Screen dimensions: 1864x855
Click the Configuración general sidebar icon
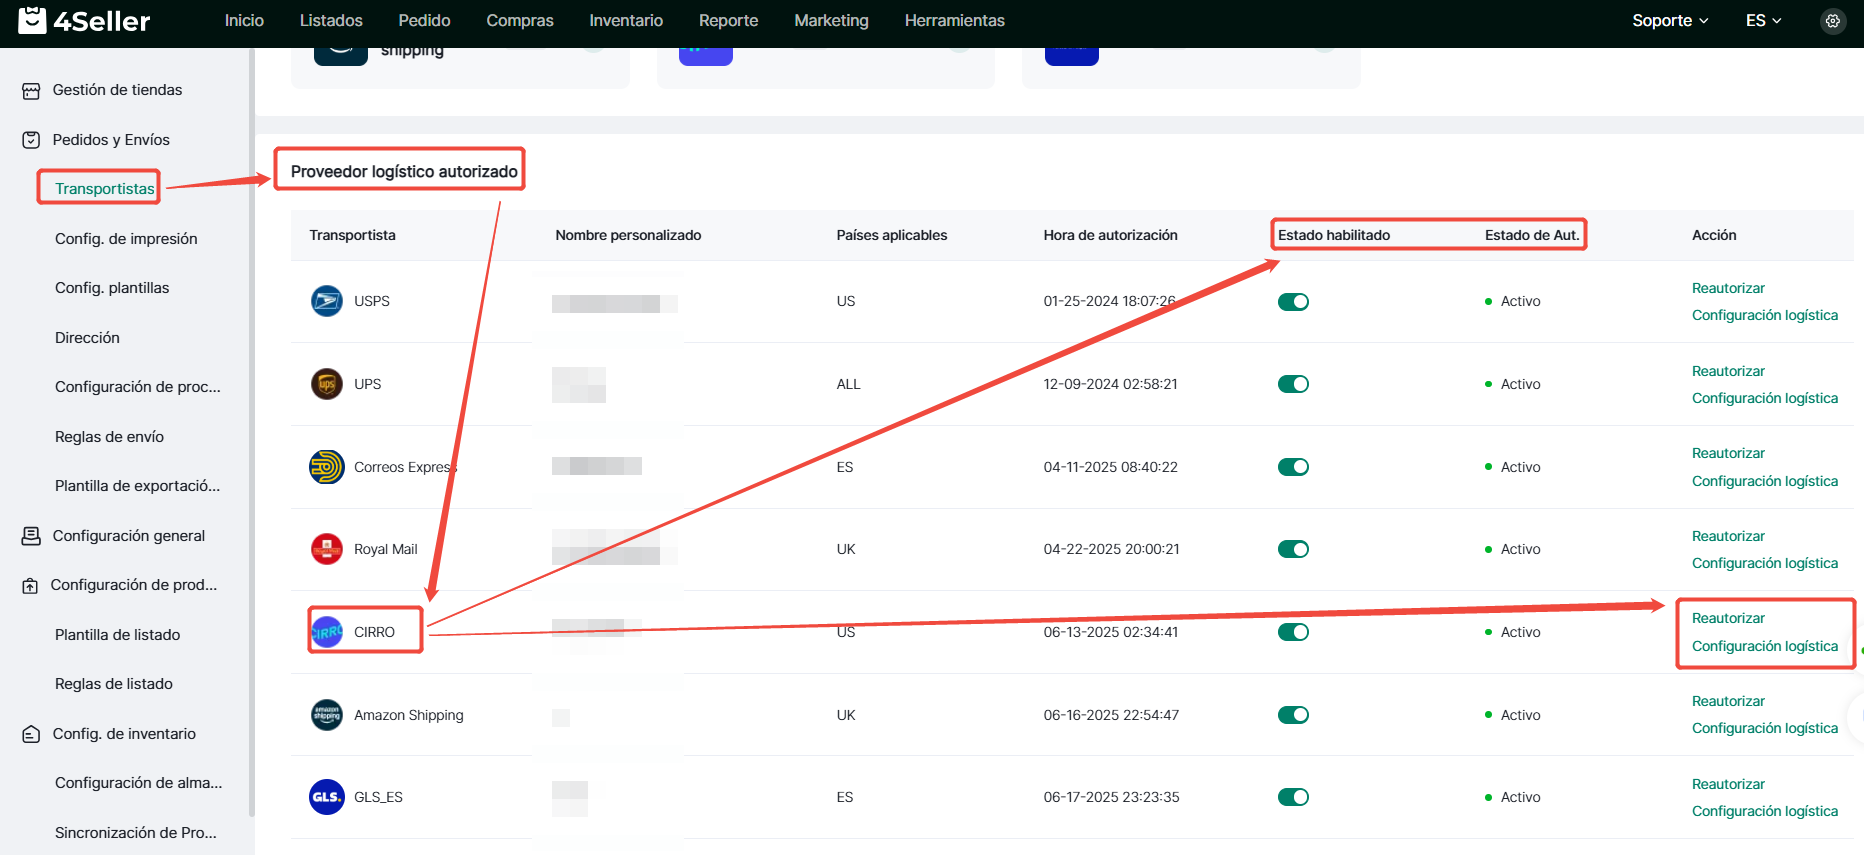pyautogui.click(x=31, y=536)
